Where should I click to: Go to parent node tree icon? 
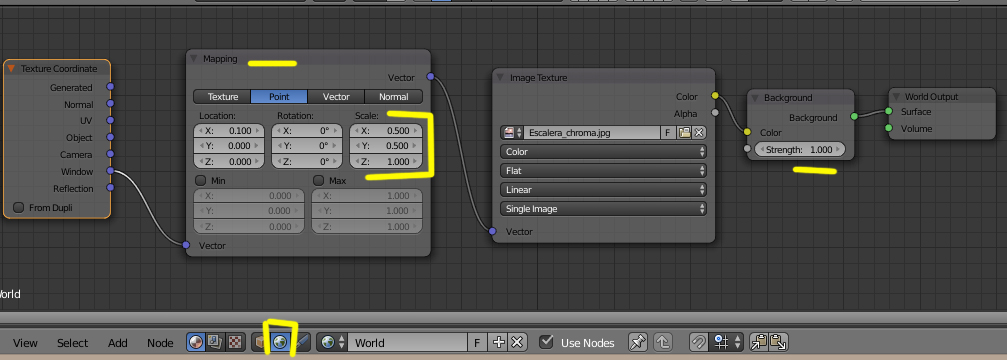click(x=662, y=343)
